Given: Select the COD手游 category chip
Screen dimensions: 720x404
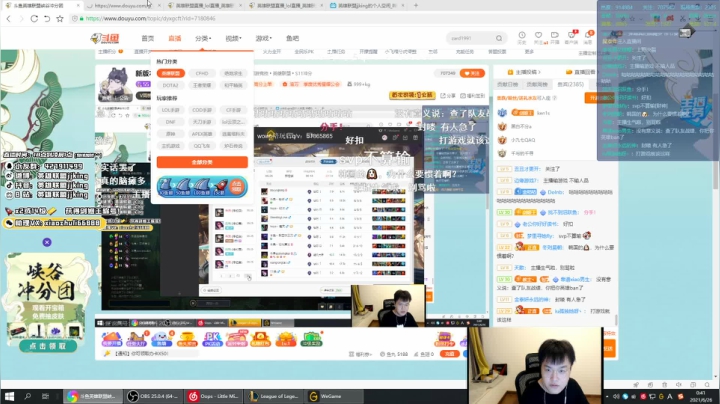Looking at the screenshot, I should [x=202, y=110].
